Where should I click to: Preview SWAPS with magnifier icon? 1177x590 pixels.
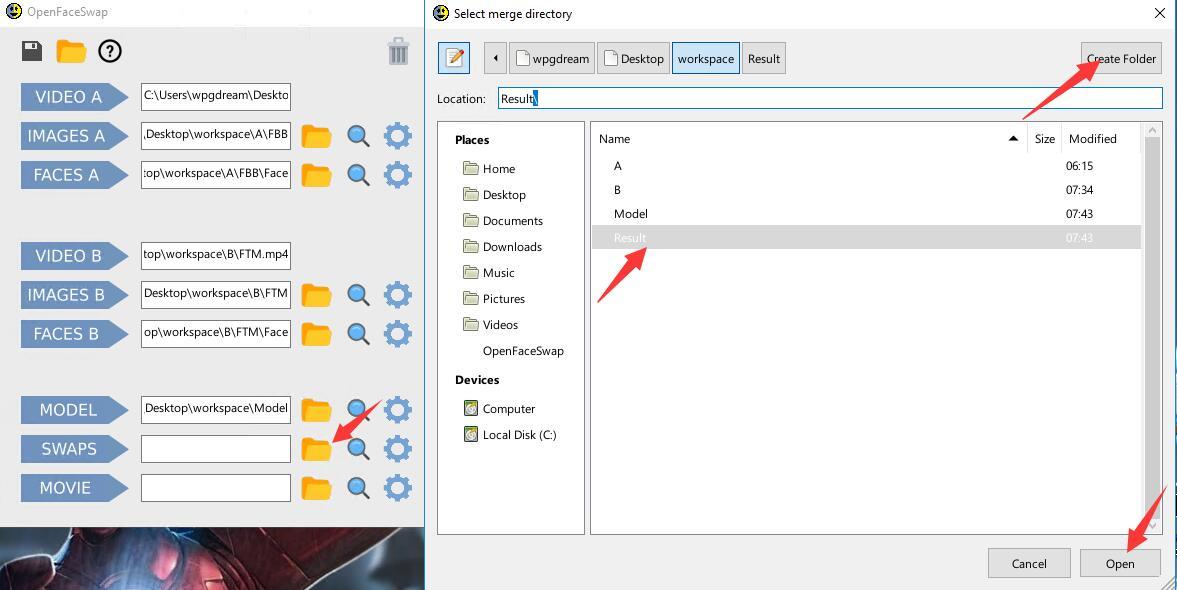[x=358, y=449]
